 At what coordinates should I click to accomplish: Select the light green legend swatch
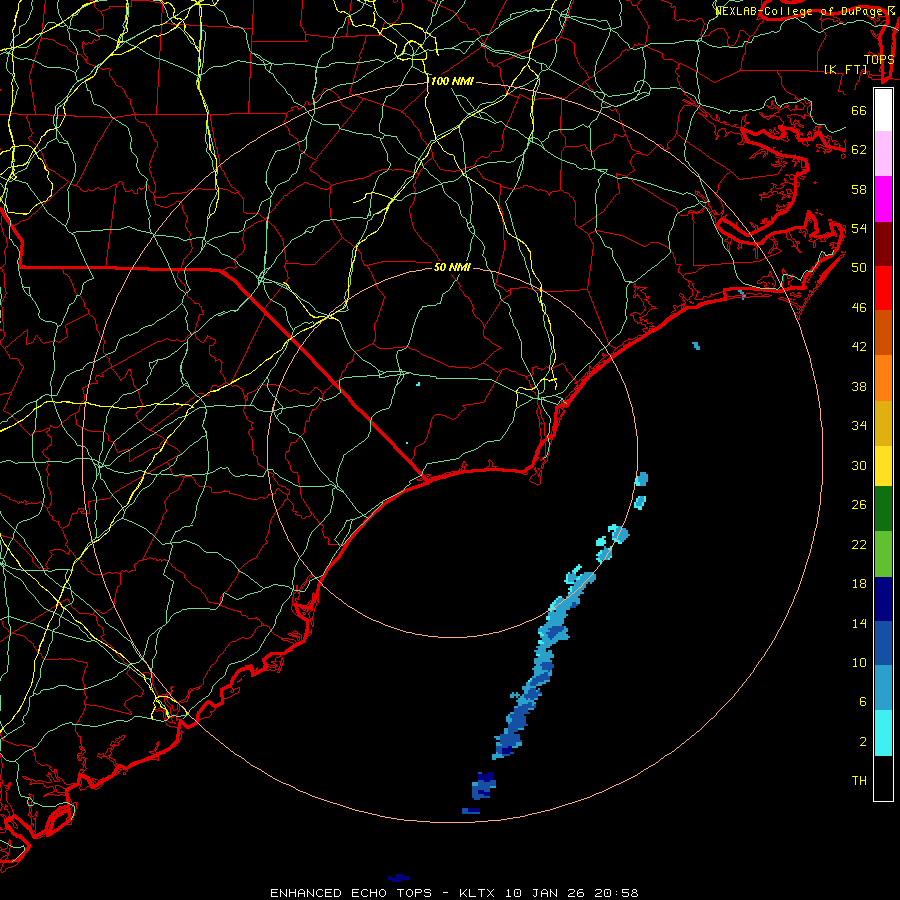[883, 554]
